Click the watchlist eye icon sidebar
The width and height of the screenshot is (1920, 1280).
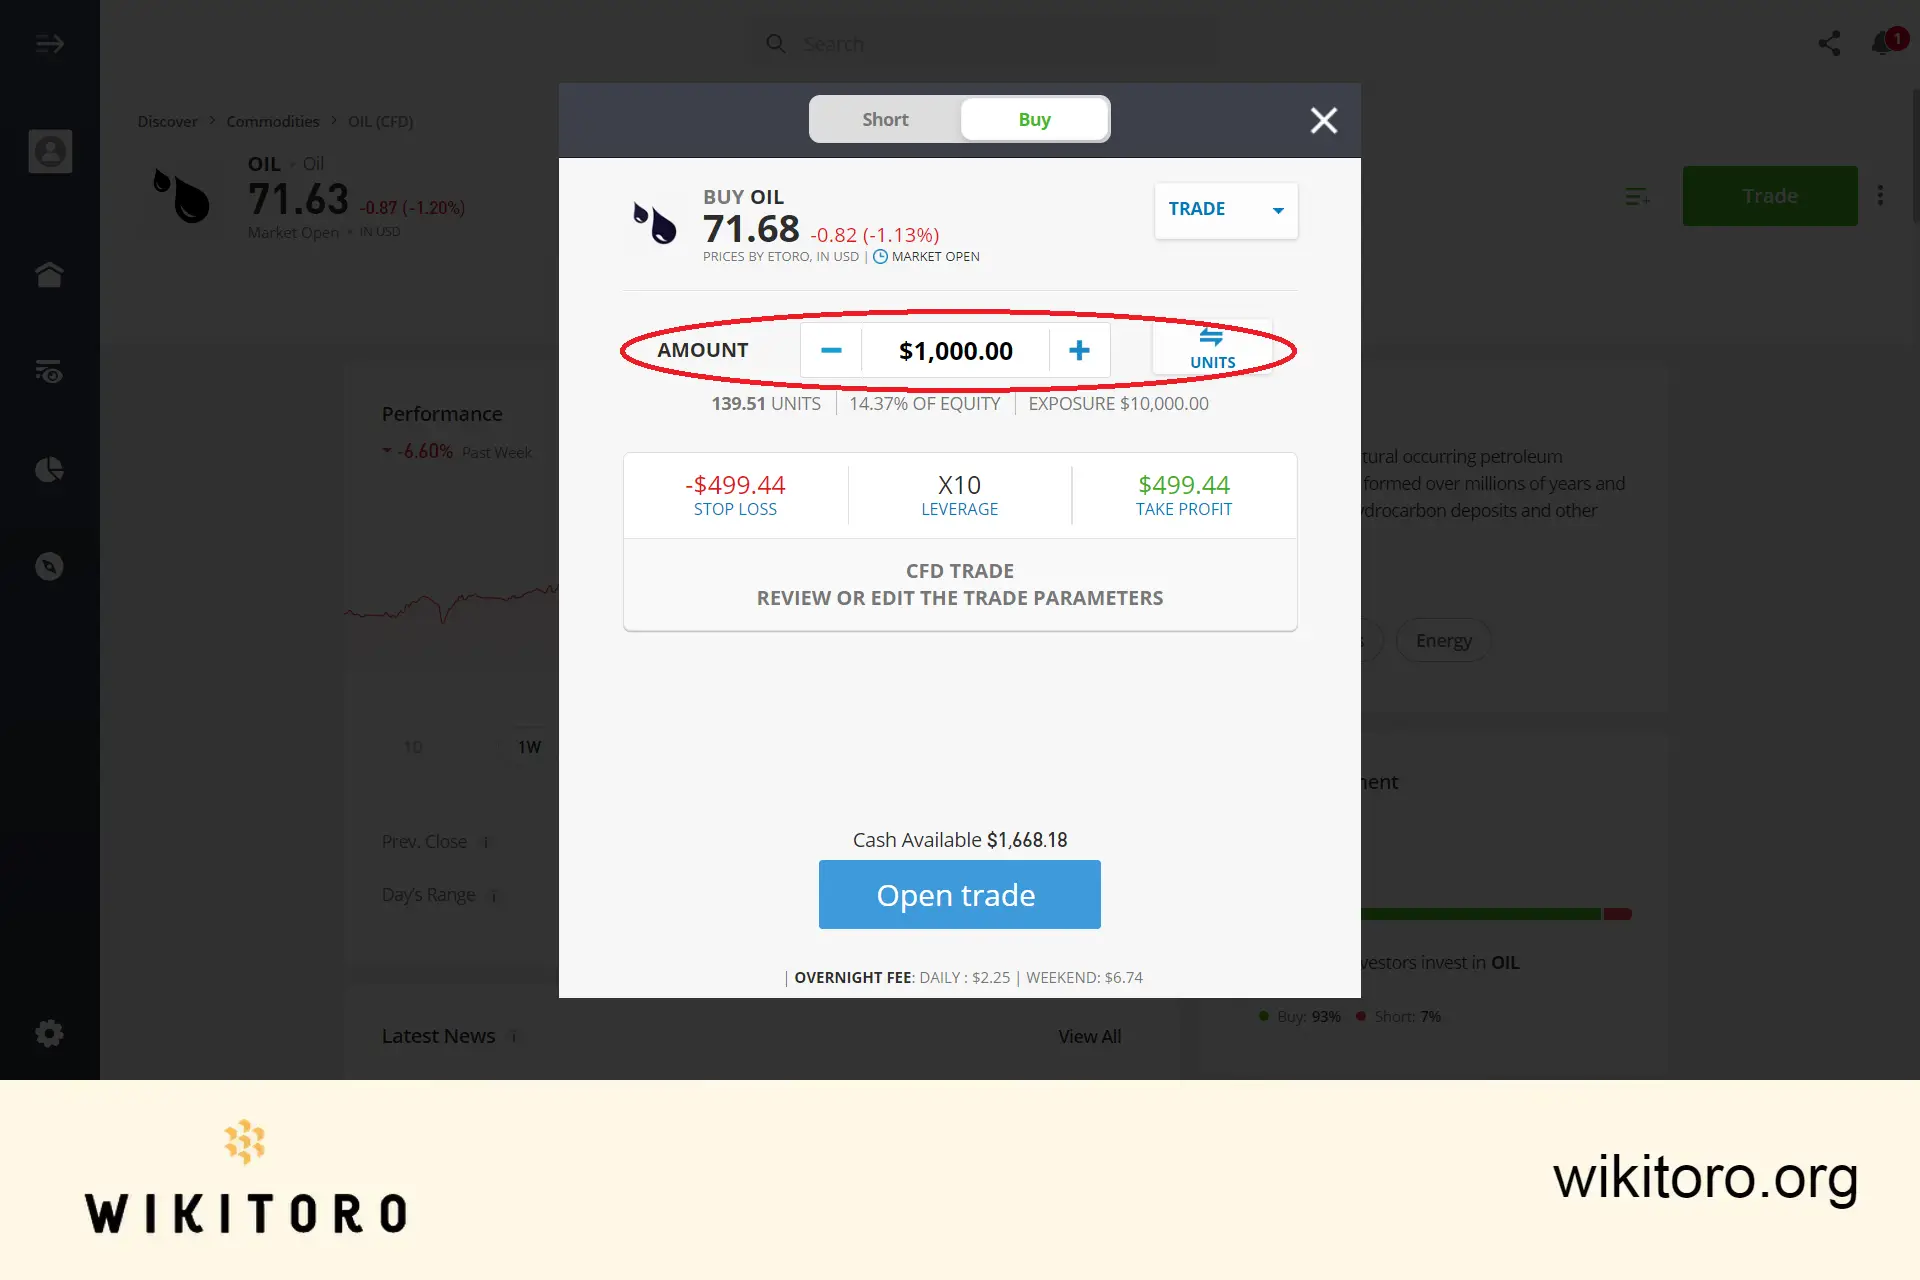click(x=49, y=371)
